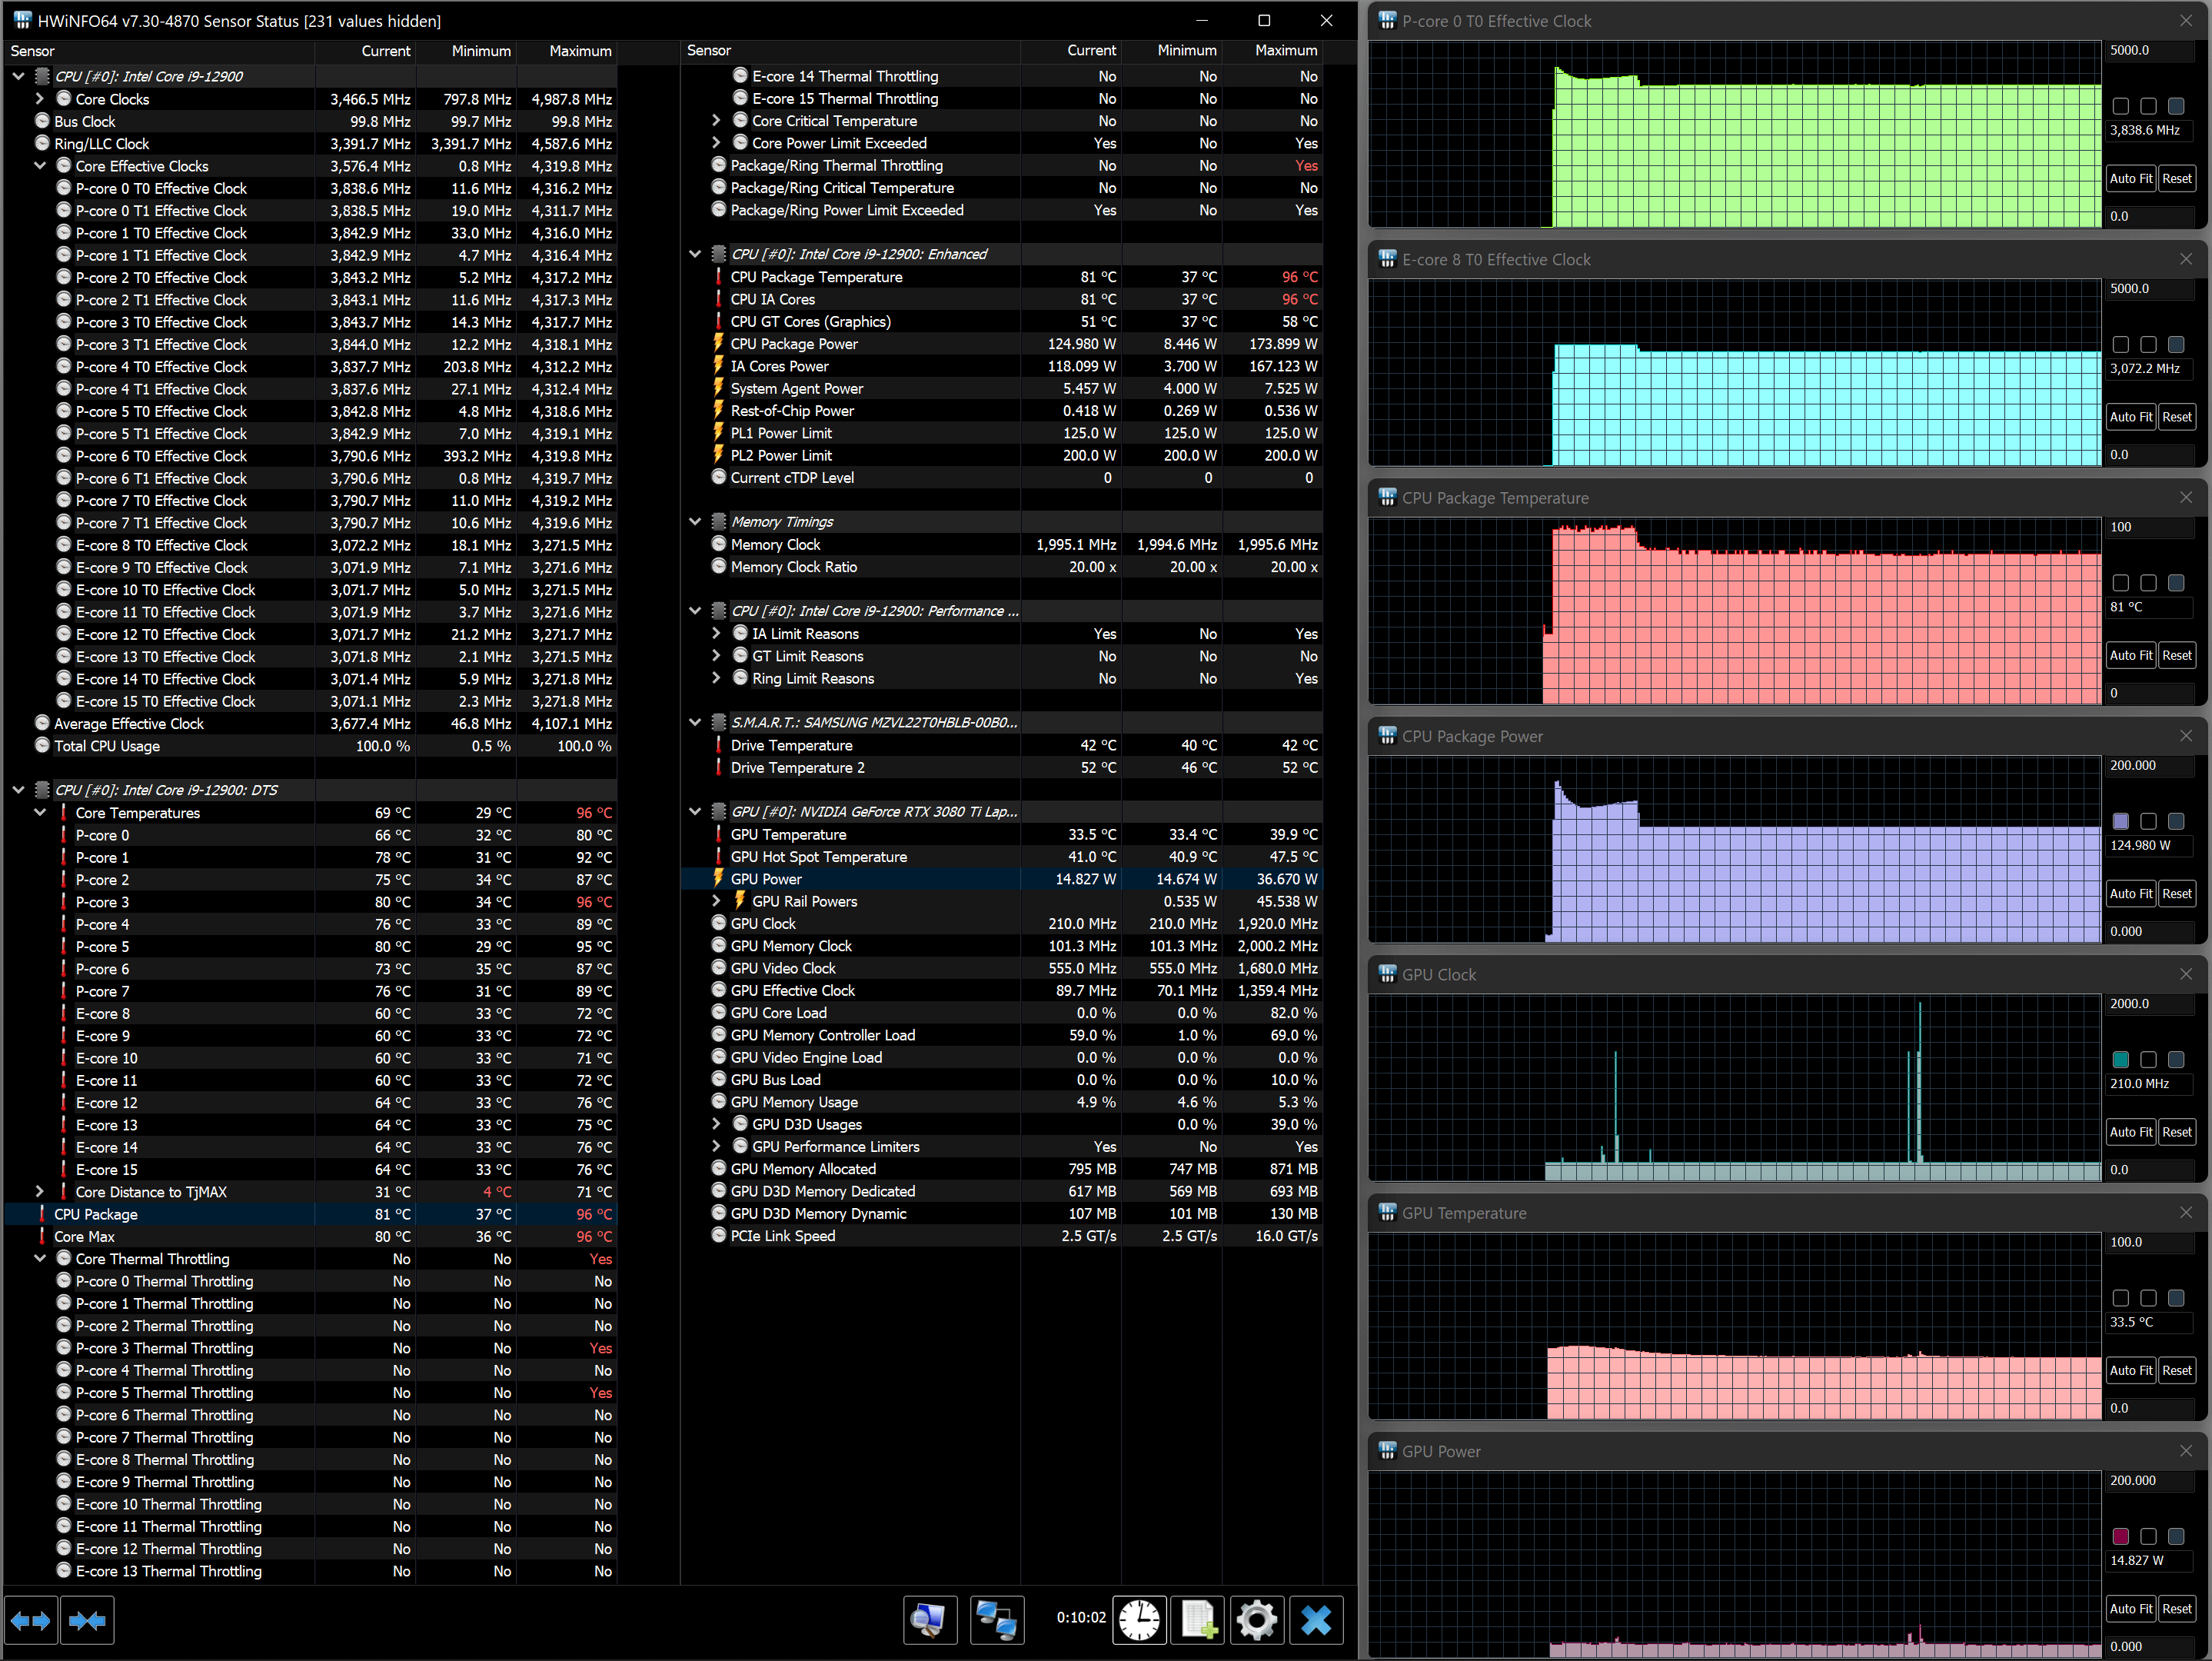Expand the Core Clocks row
The image size is (2212, 1661).
(x=40, y=99)
